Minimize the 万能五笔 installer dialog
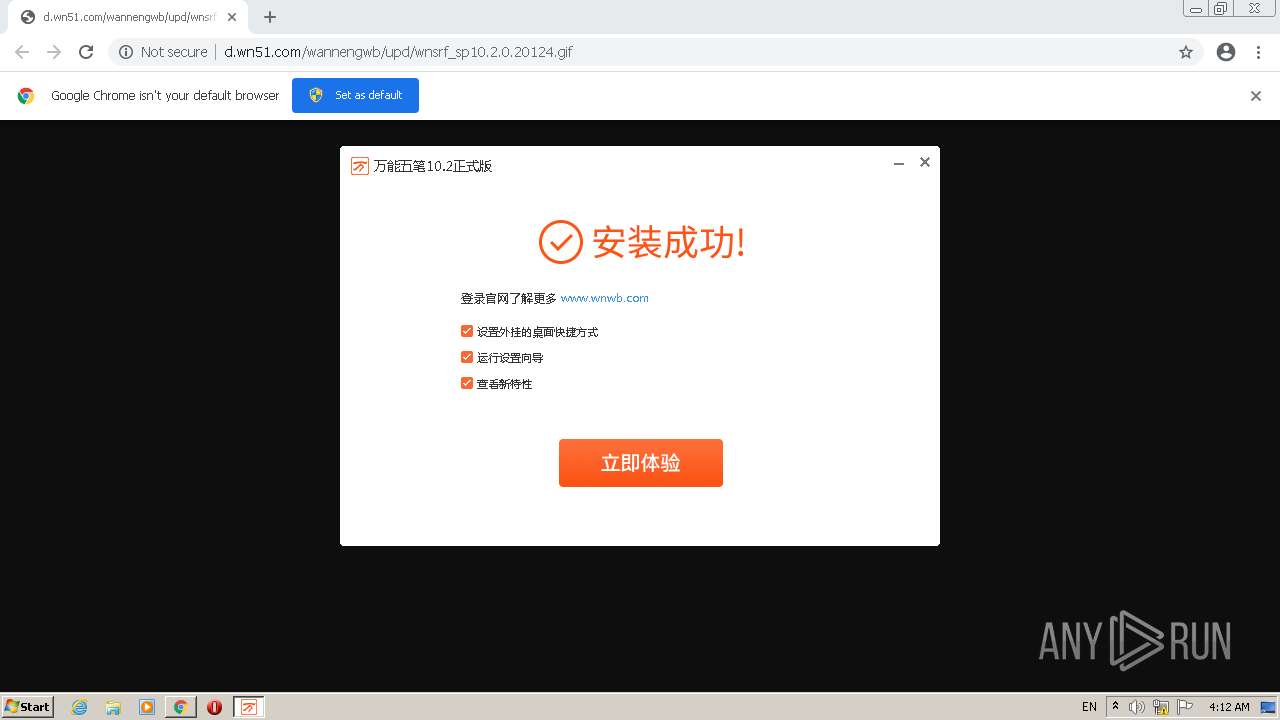Screen dimensions: 1280x720 (x=898, y=163)
